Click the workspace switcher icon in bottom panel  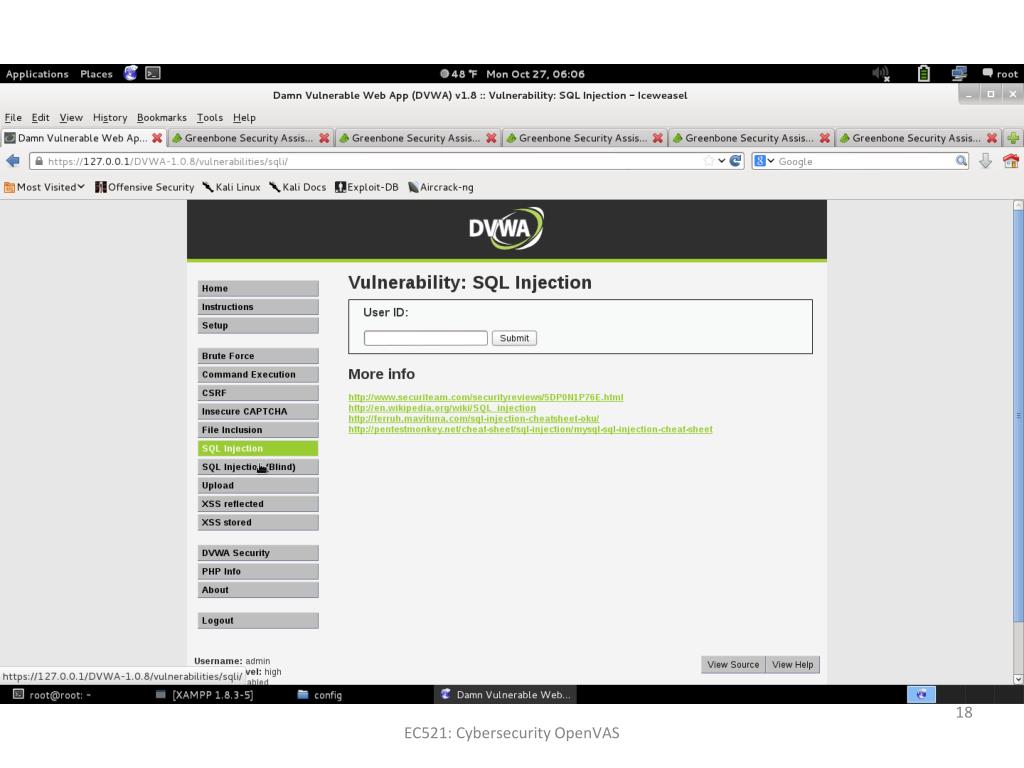point(921,694)
